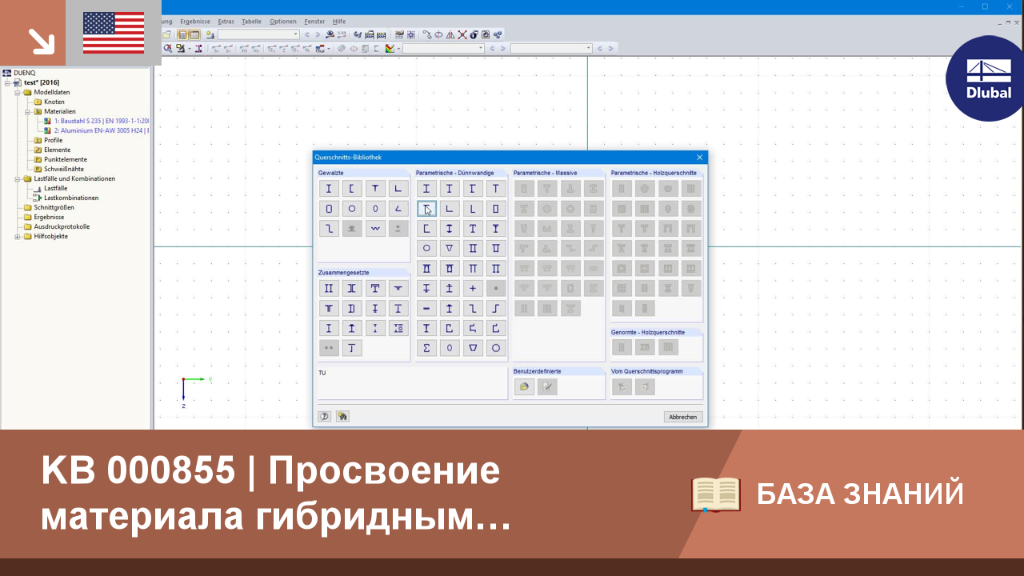This screenshot has height=576, width=1024.
Task: Collapse the Materialien tree node
Action: point(27,112)
